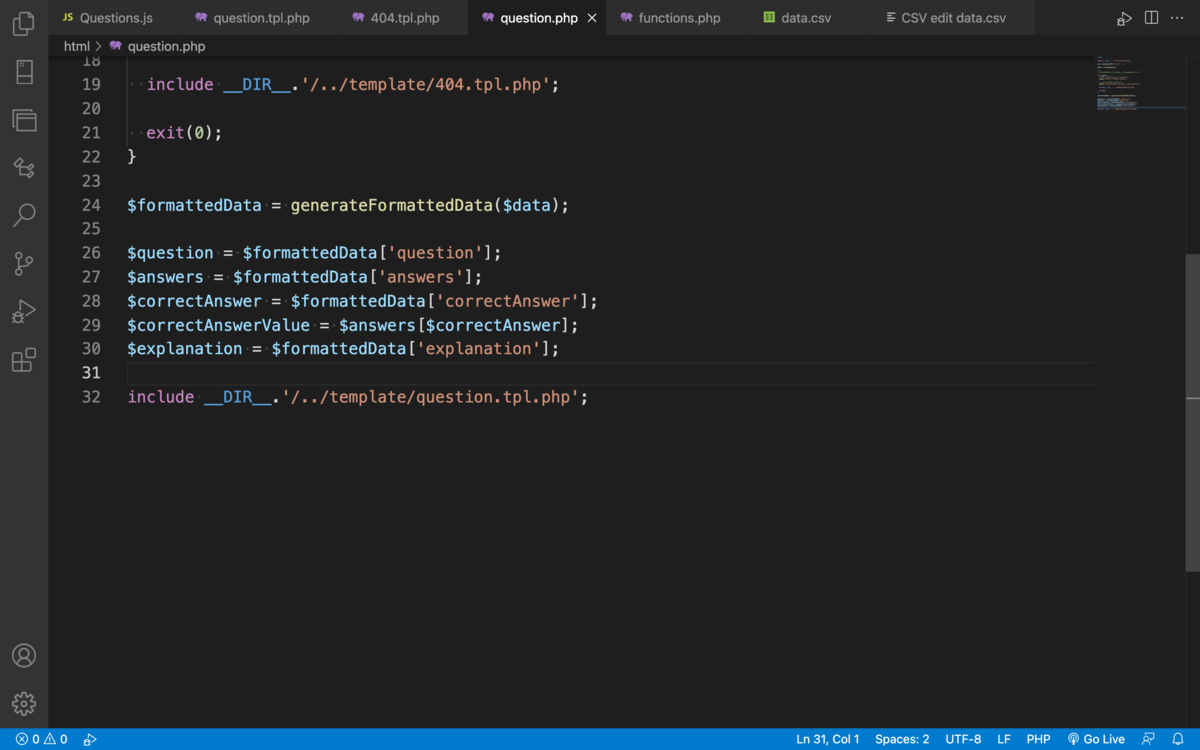Open the Extensions view
This screenshot has width=1200, height=750.
pos(24,359)
